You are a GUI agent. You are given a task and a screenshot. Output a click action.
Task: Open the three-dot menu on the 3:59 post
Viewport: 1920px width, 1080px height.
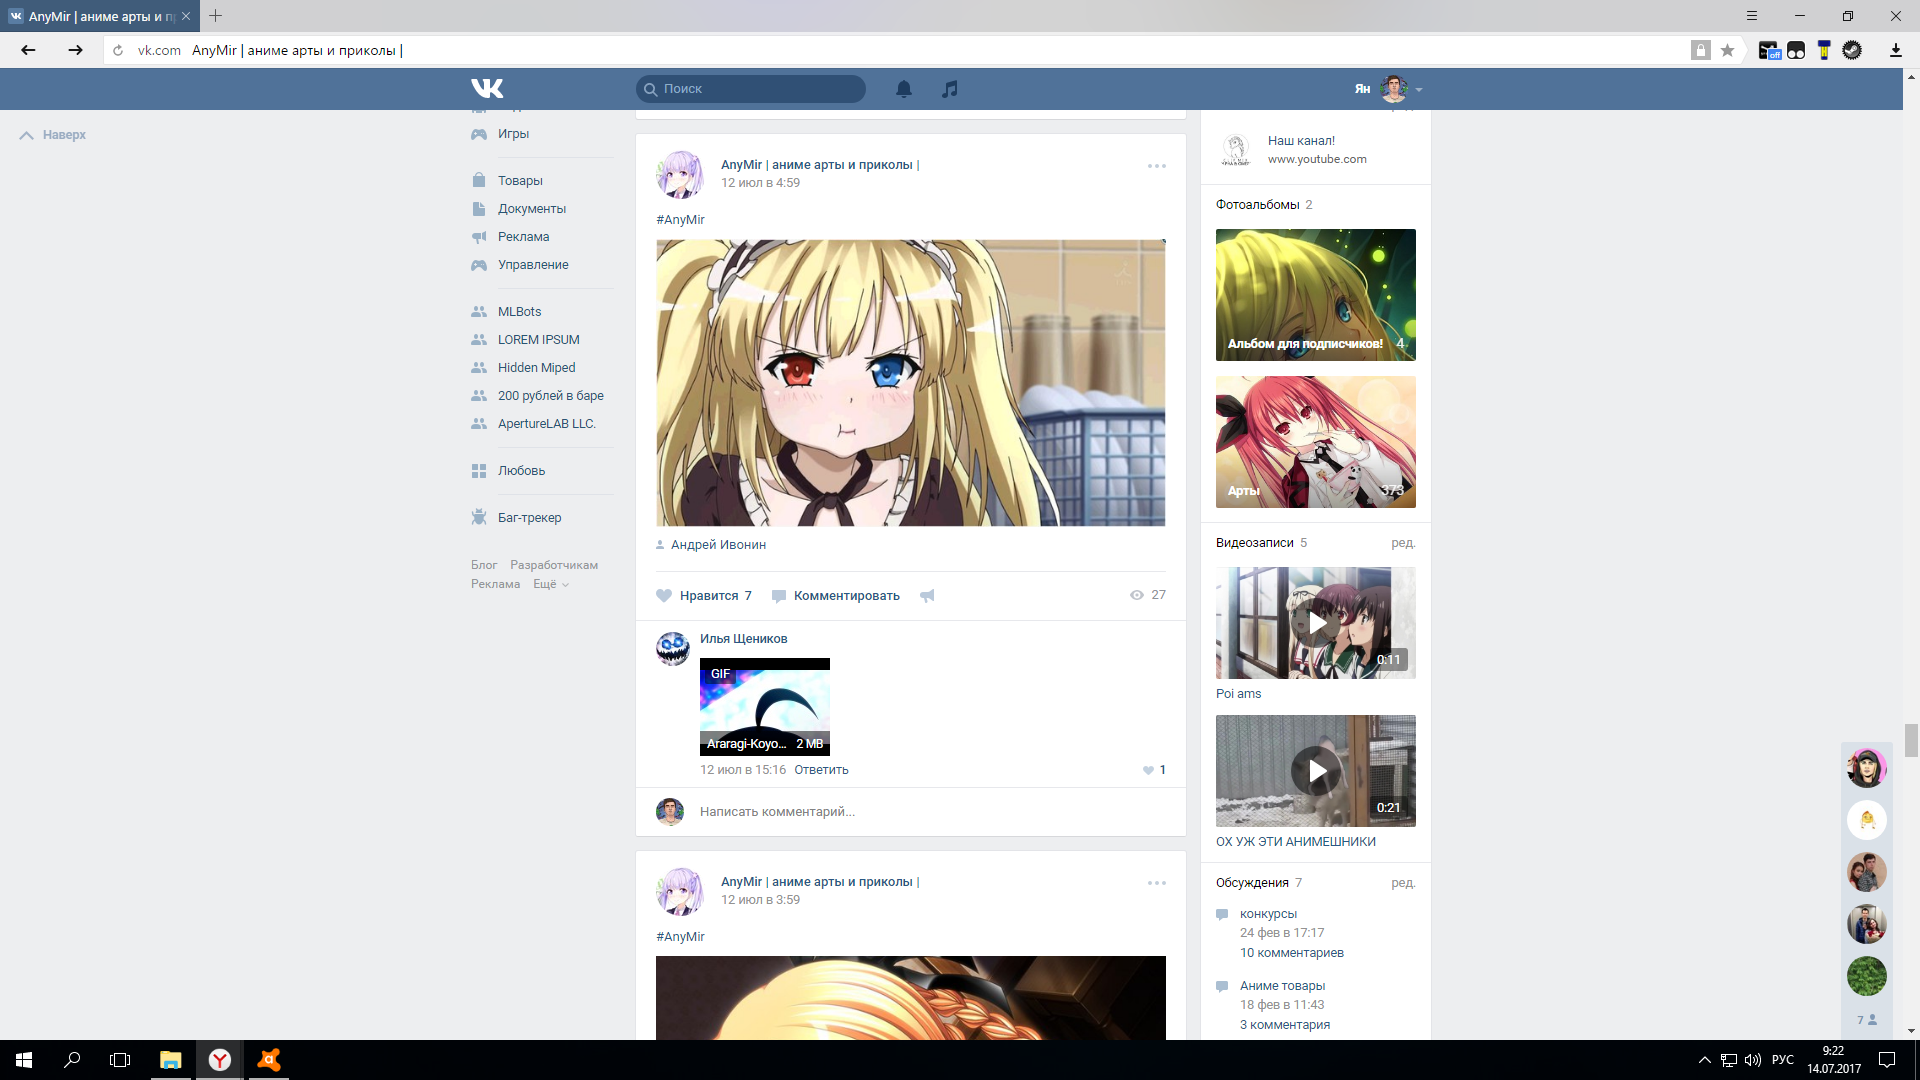coord(1157,883)
